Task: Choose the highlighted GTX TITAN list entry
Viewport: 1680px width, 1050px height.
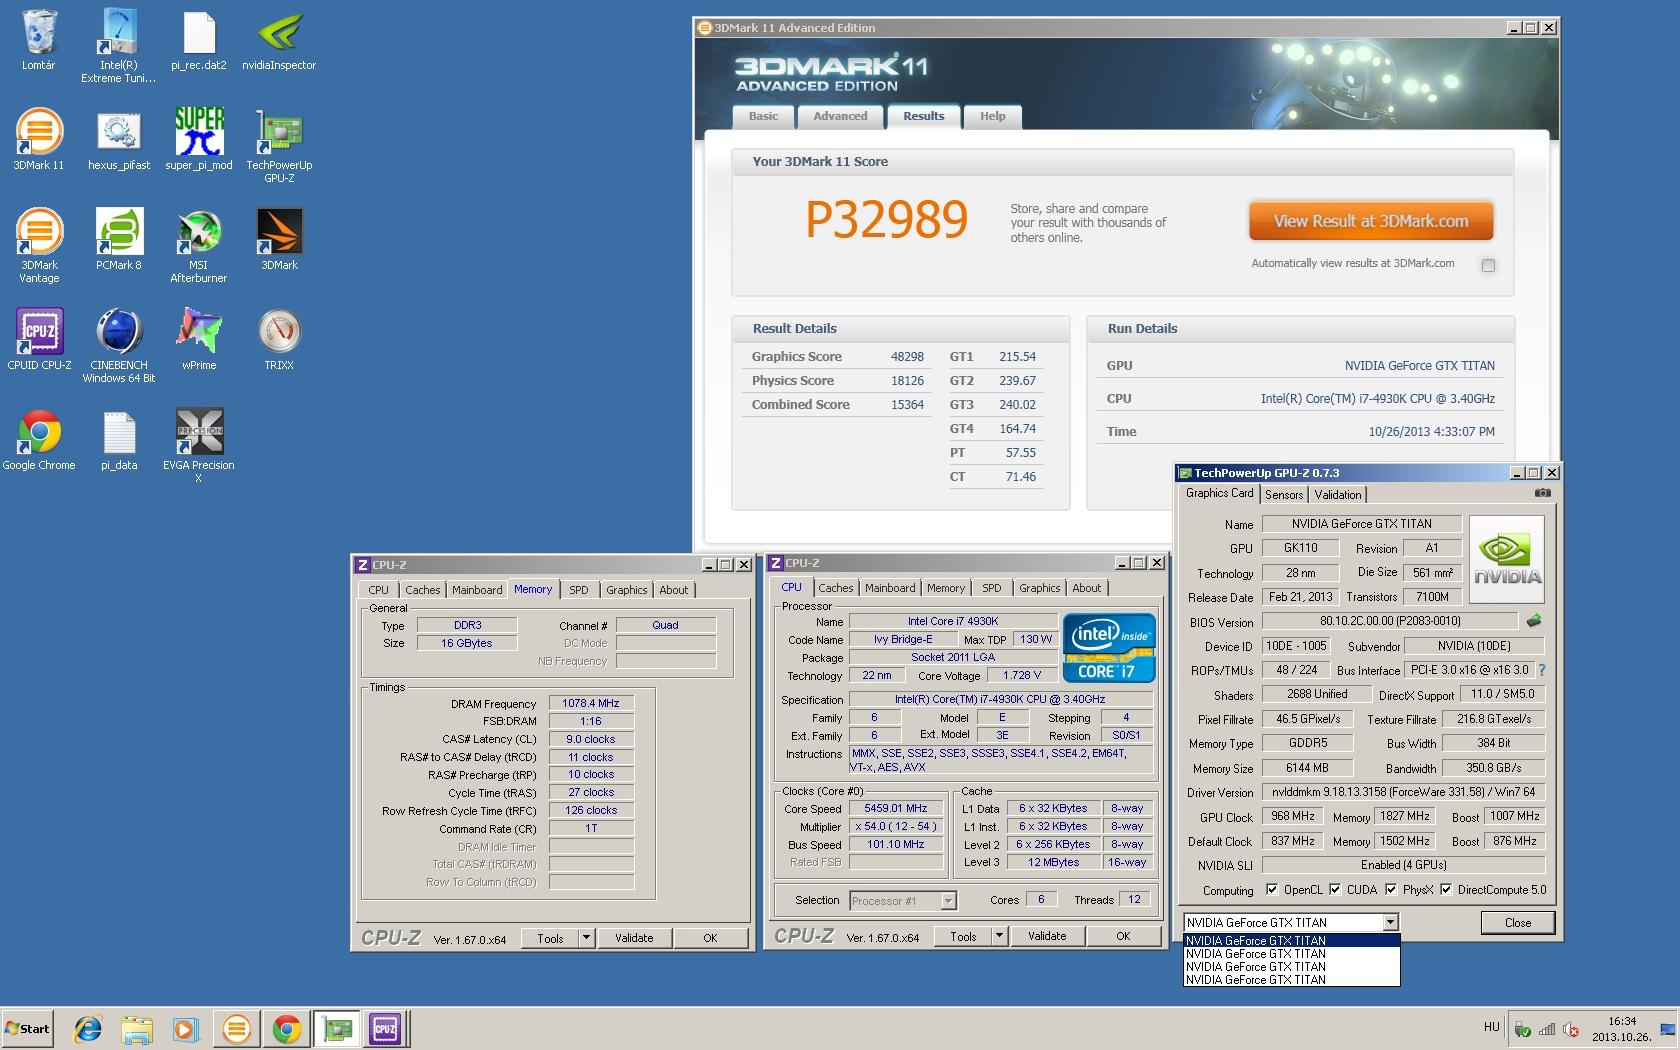Action: click(1292, 940)
